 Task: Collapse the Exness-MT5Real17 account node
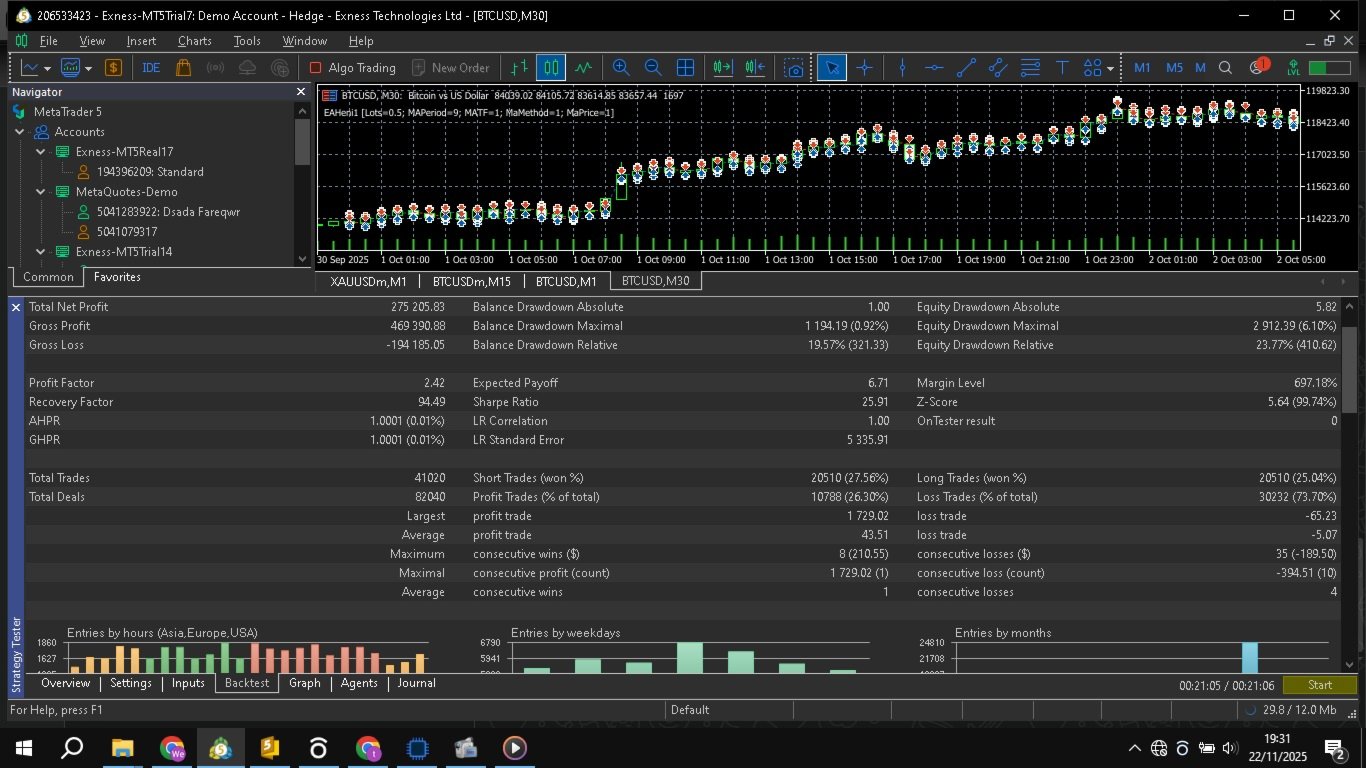click(x=40, y=152)
